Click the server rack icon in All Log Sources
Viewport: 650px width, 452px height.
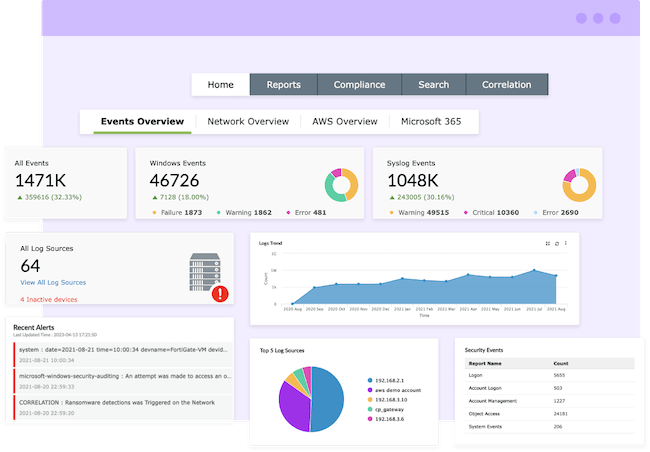point(203,271)
